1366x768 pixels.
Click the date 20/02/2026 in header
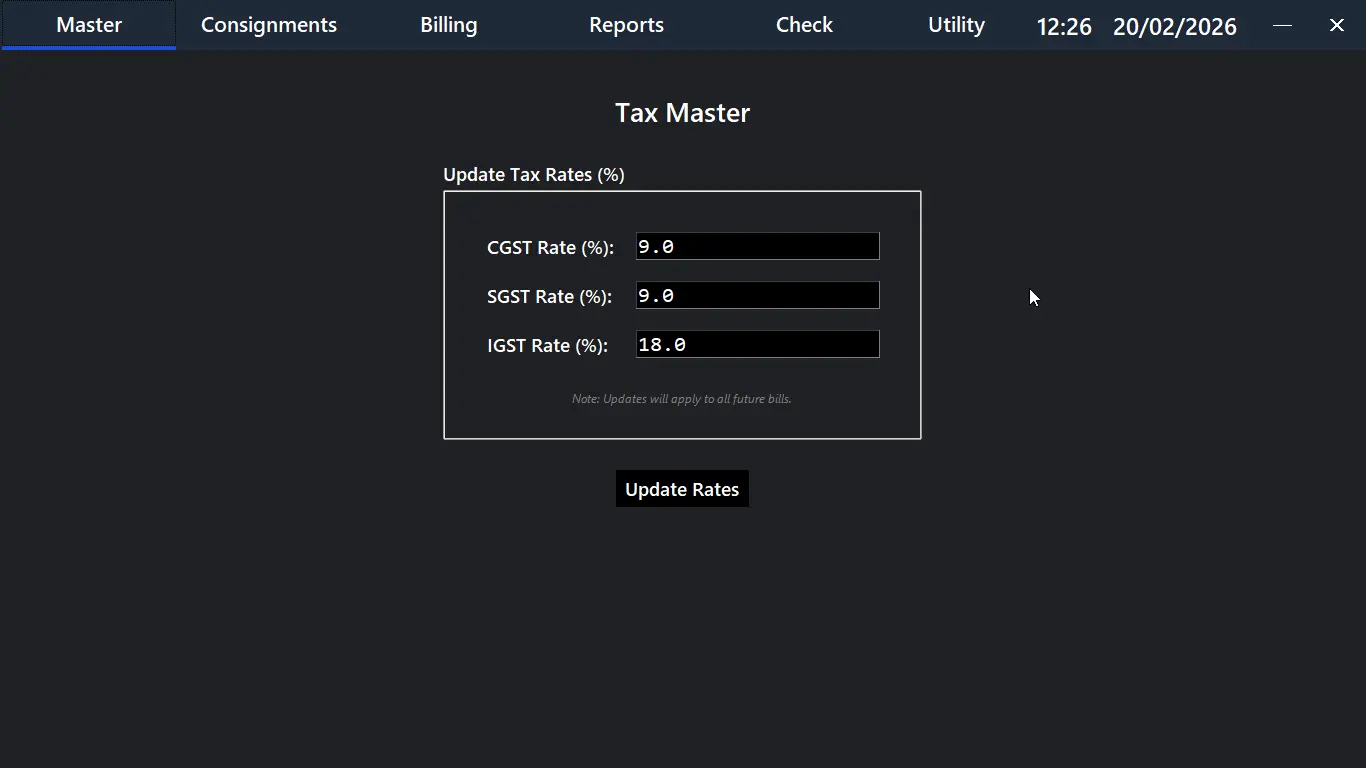pos(1174,27)
